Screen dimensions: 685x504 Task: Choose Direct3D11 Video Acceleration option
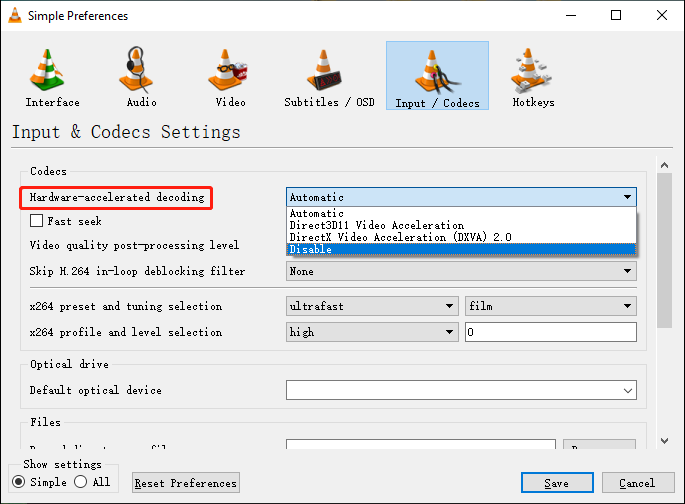pos(461,225)
